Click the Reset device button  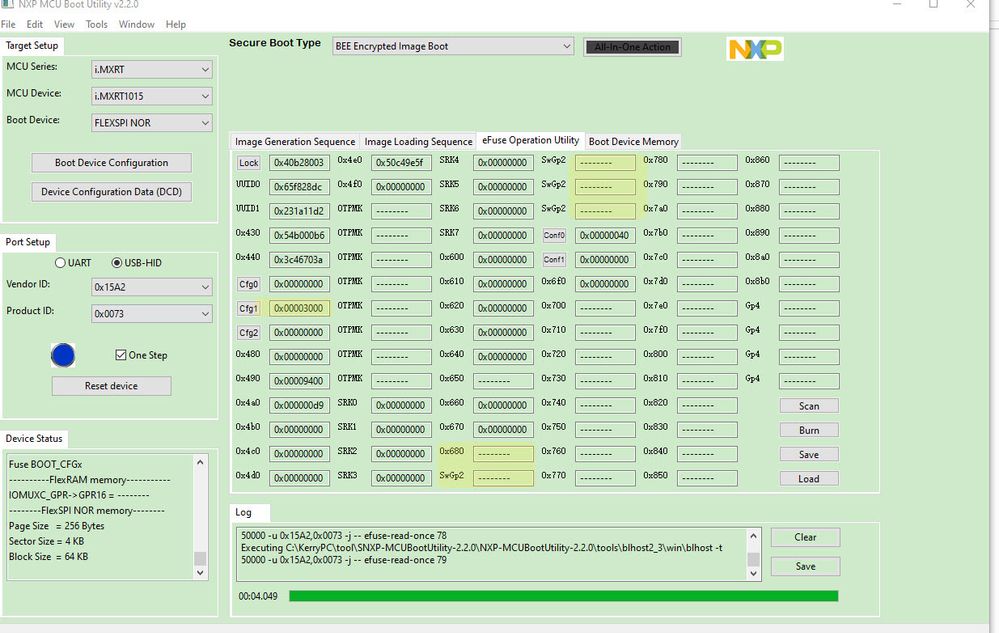click(111, 386)
